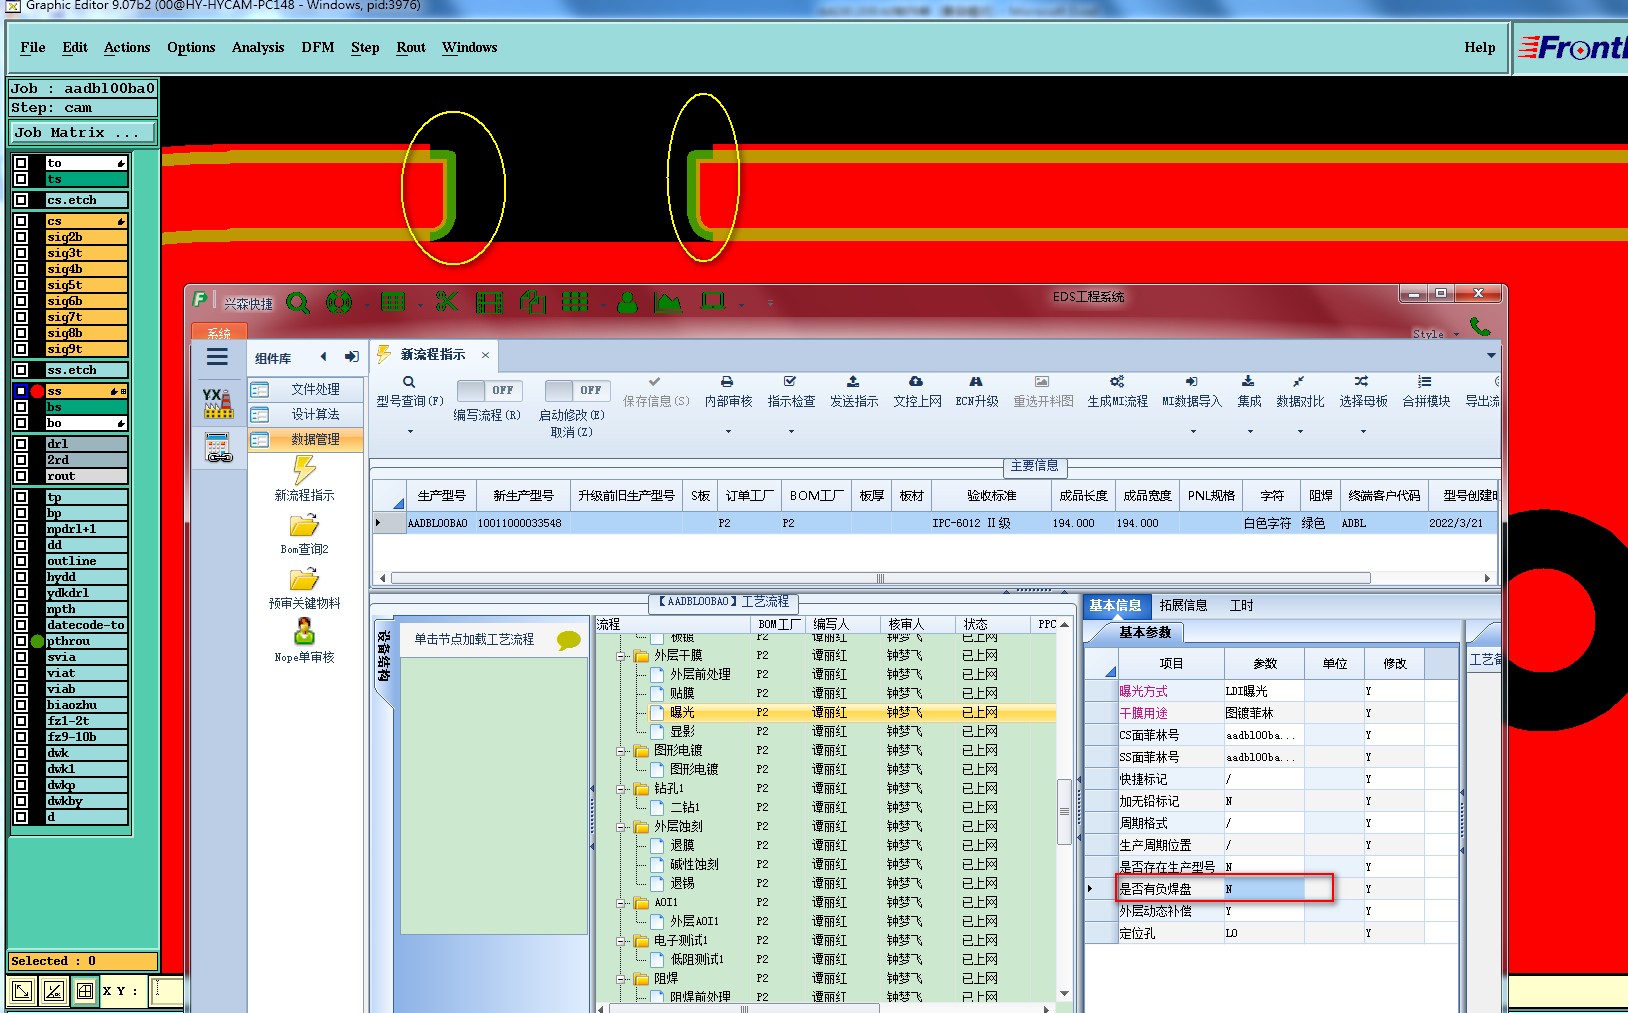Click the angle measurement mode button
This screenshot has width=1628, height=1013.
point(54,992)
